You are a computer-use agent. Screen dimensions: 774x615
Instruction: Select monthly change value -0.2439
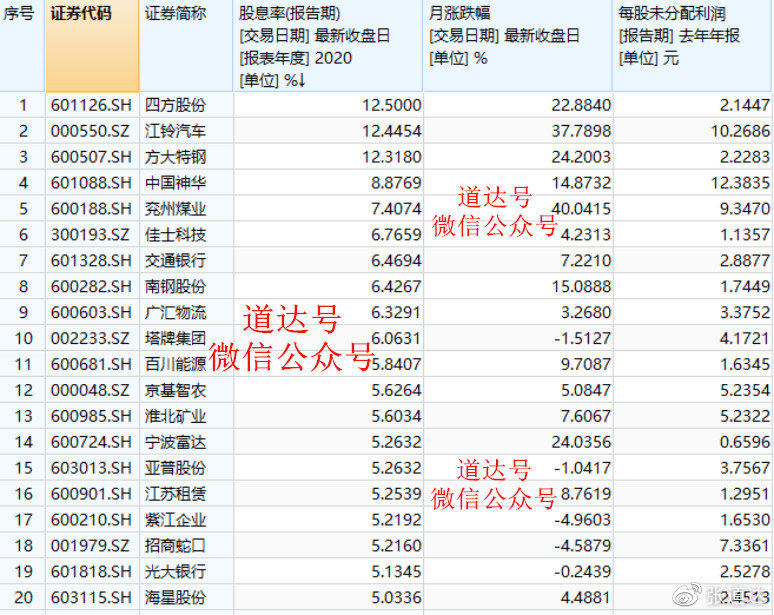[583, 572]
